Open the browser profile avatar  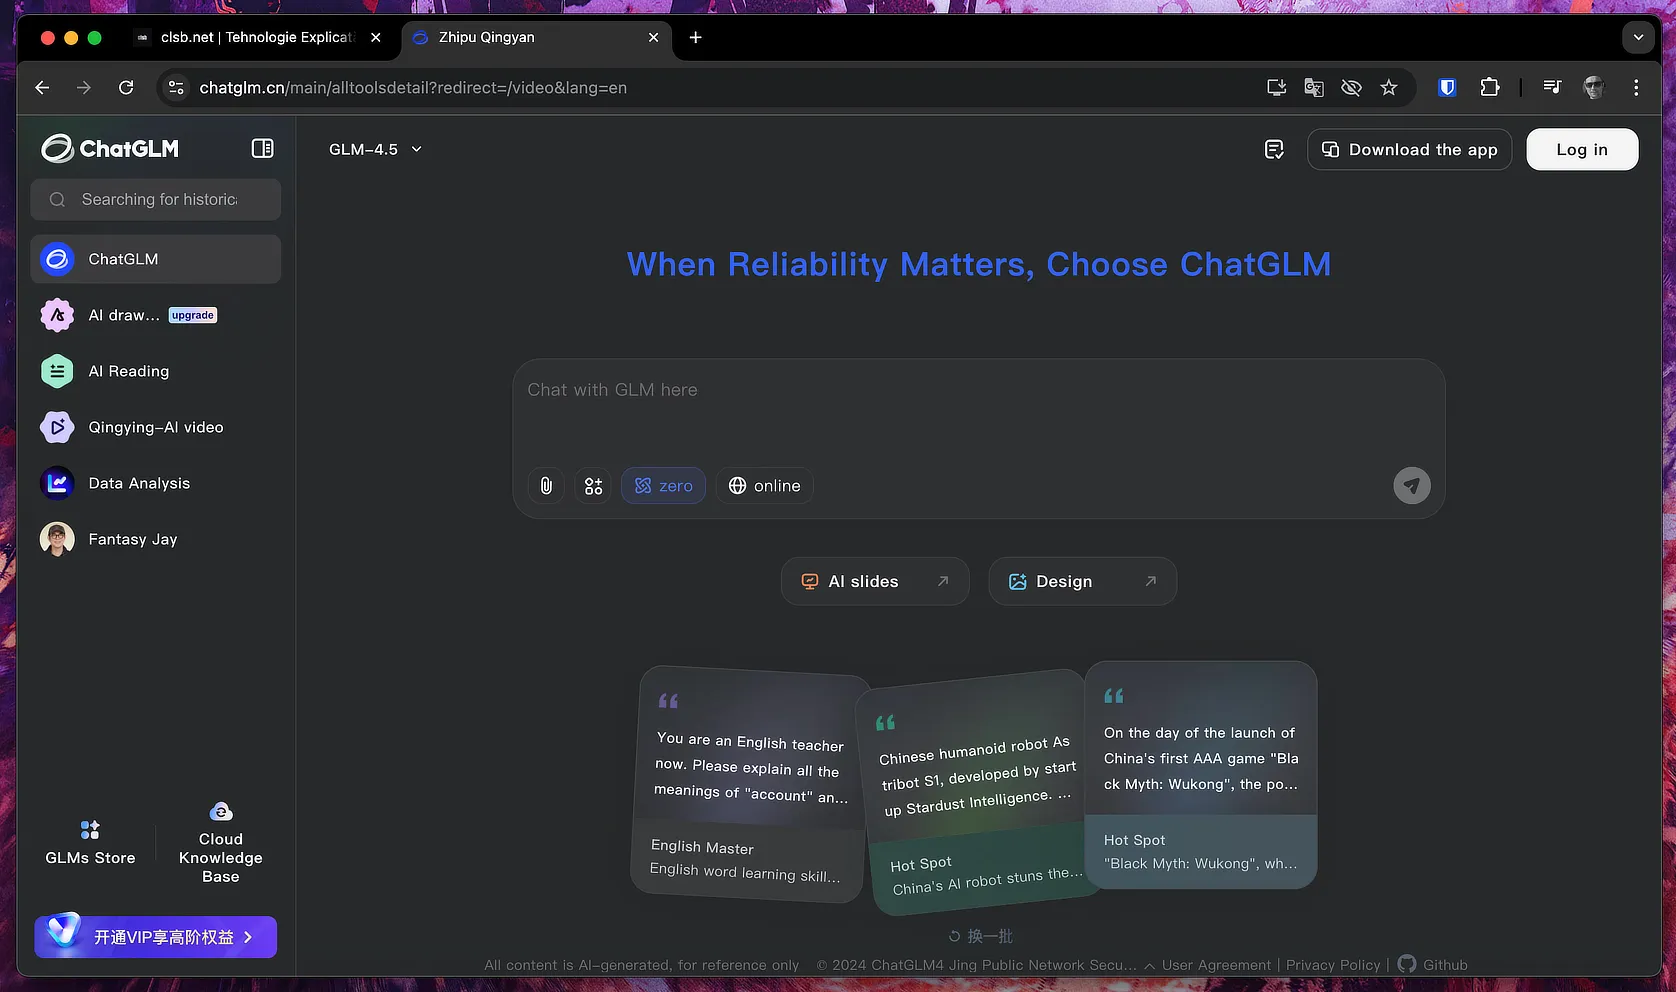pyautogui.click(x=1594, y=88)
